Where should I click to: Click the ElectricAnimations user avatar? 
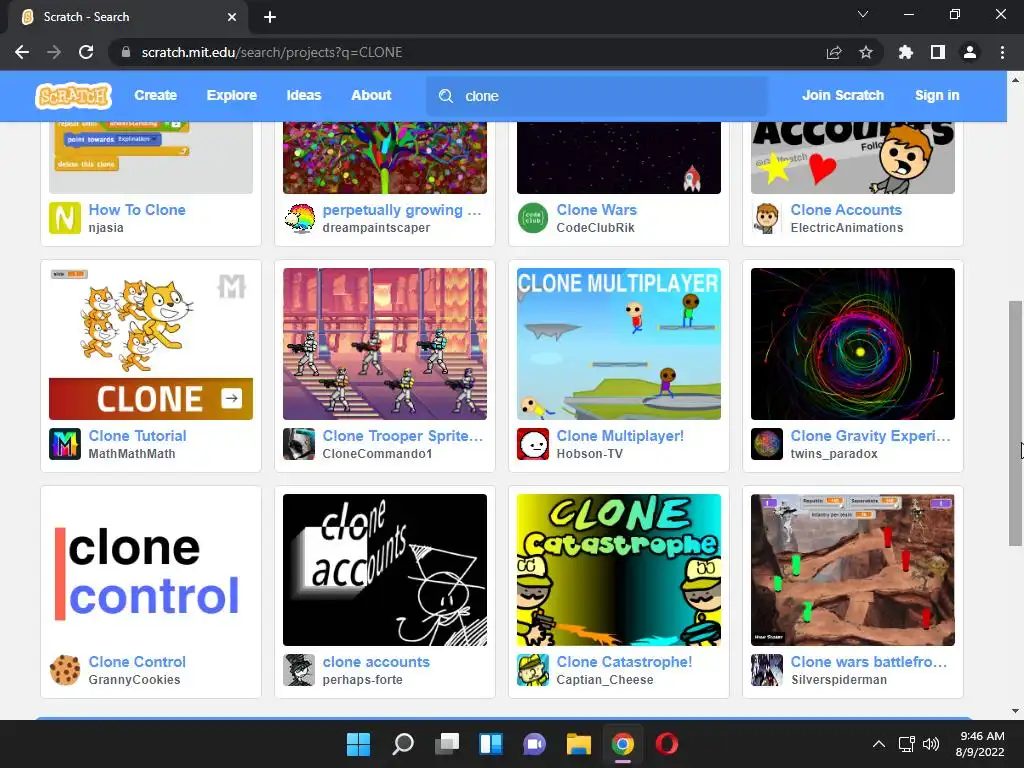(767, 218)
